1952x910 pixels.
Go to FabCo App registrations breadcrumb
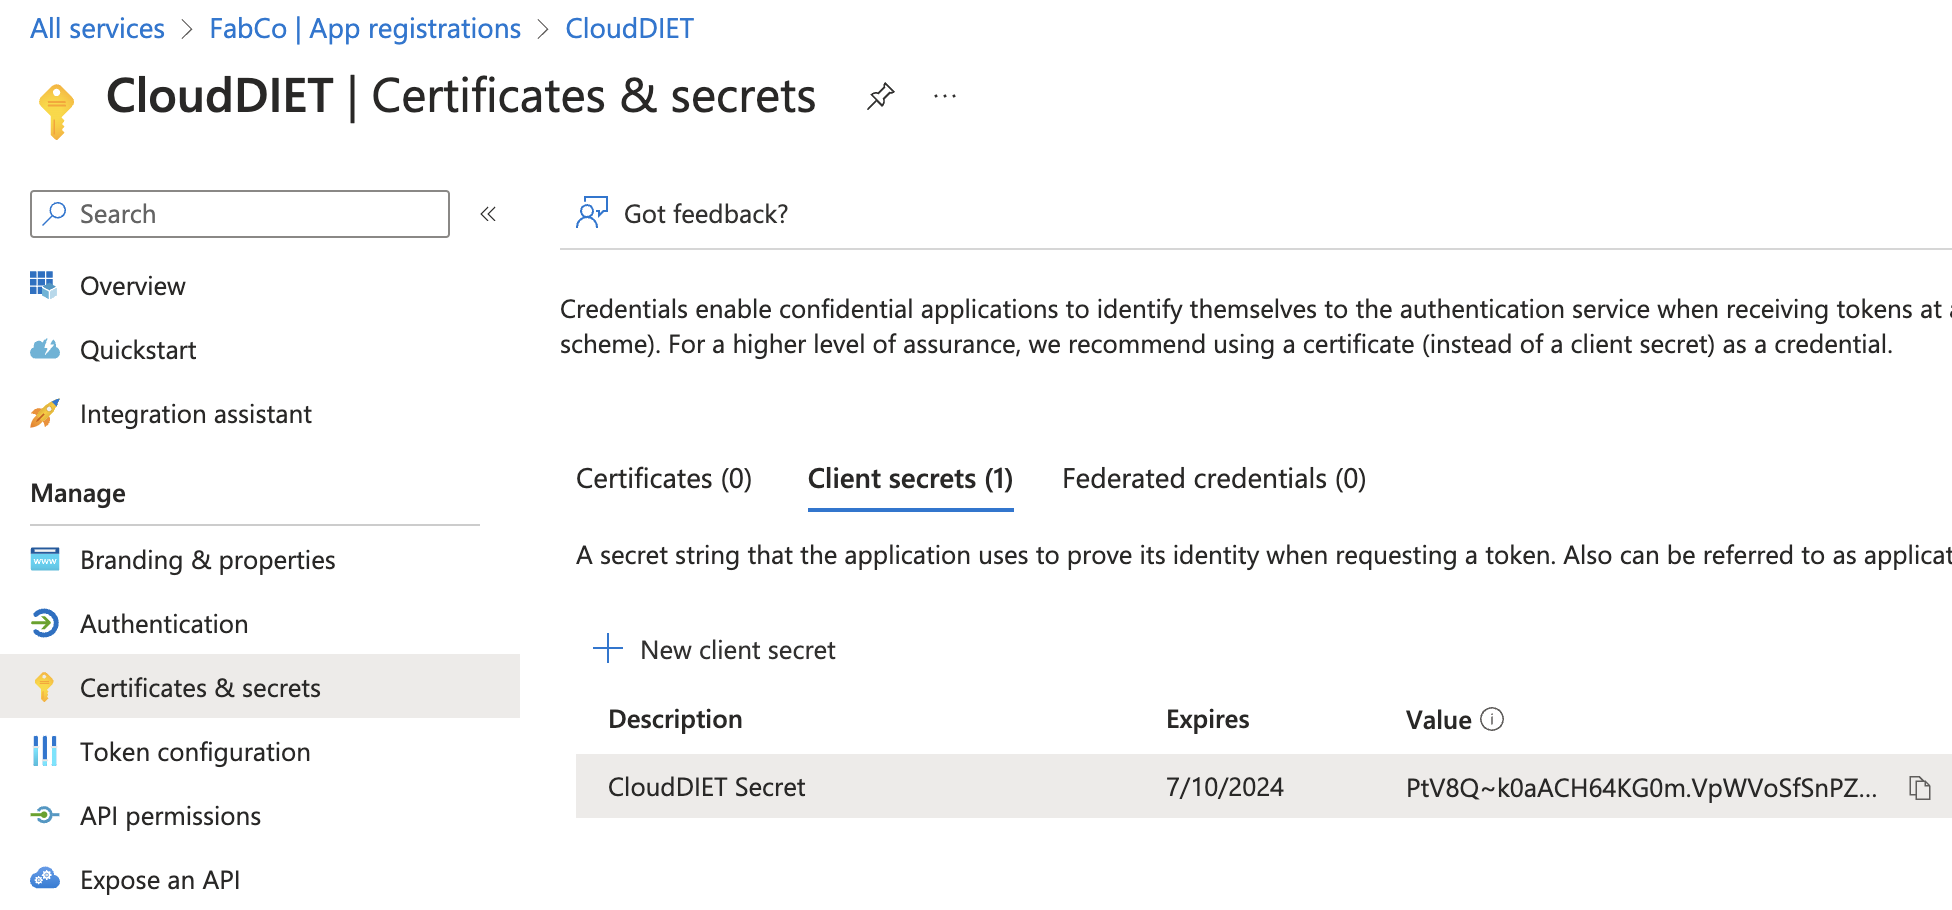click(x=365, y=29)
